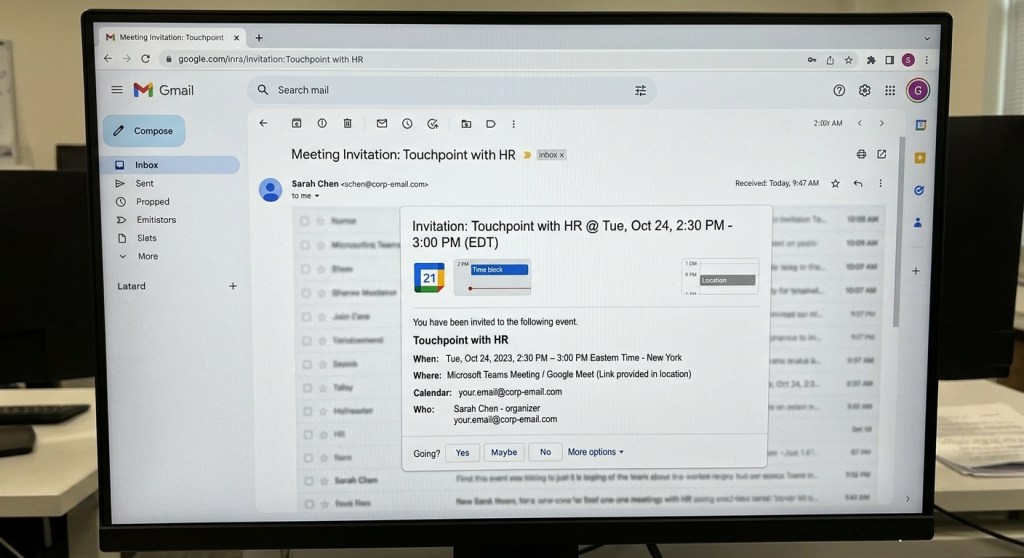
Task: Reply to Sarah Chen's email
Action: [858, 184]
